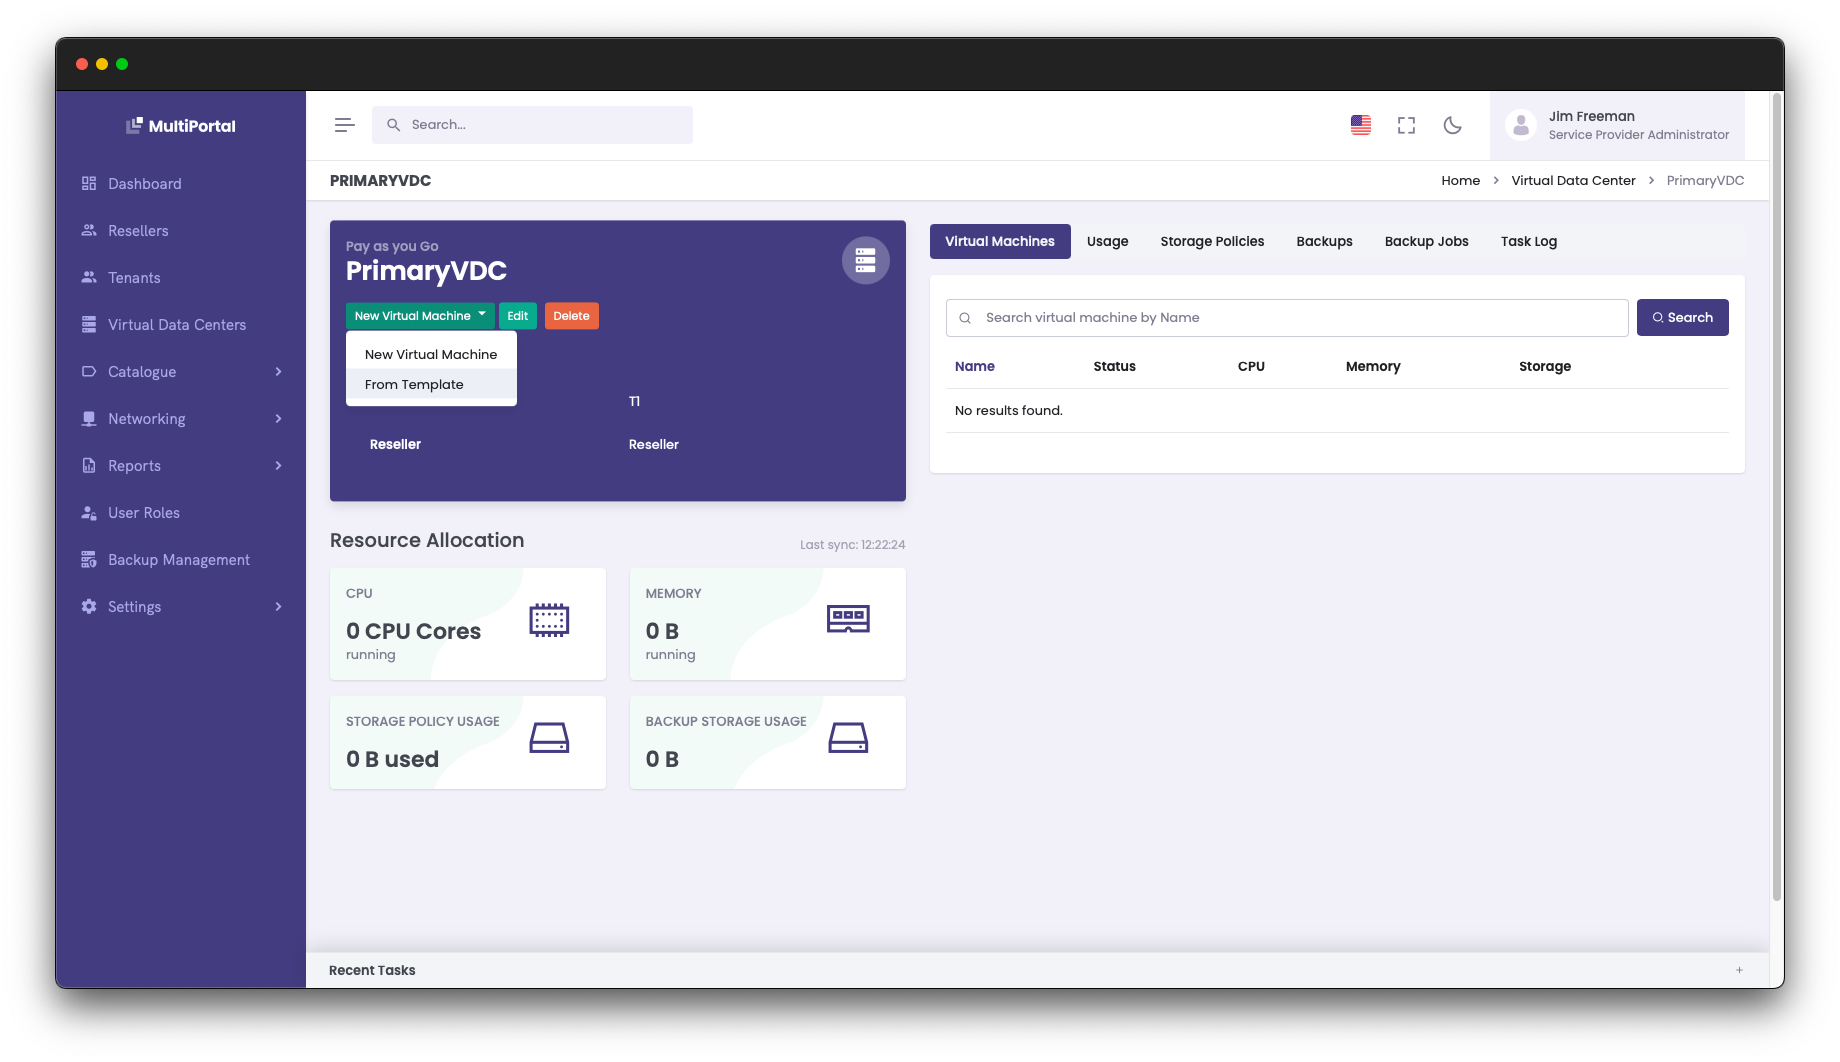Click the US flag language icon

1360,125
